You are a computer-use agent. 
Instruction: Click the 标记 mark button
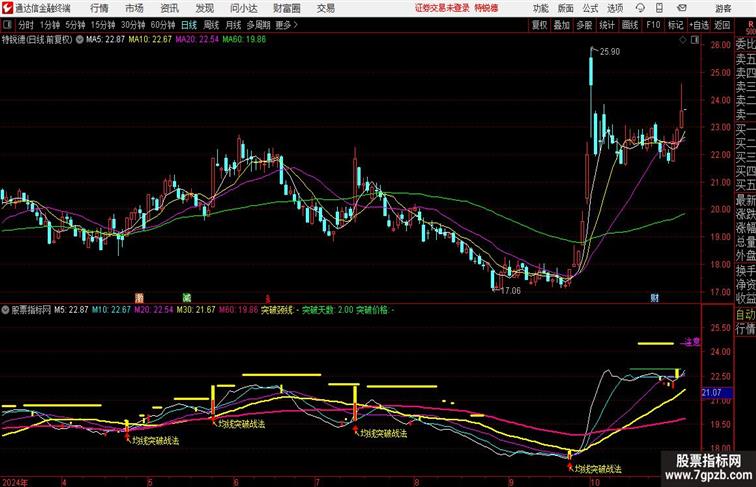click(675, 25)
